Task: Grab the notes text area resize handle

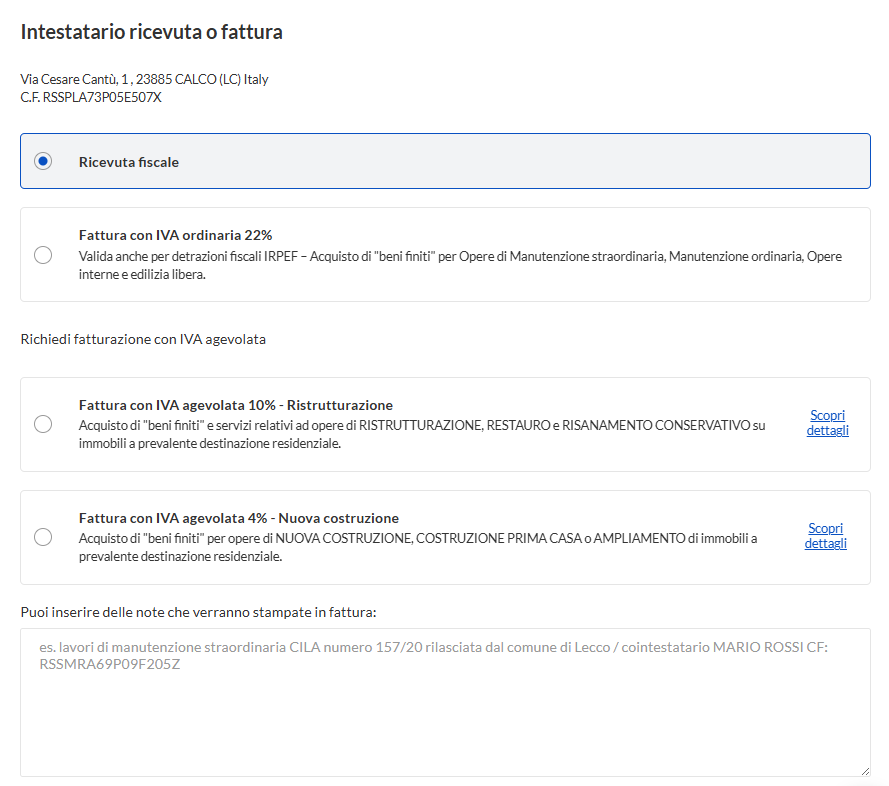Action: (864, 770)
